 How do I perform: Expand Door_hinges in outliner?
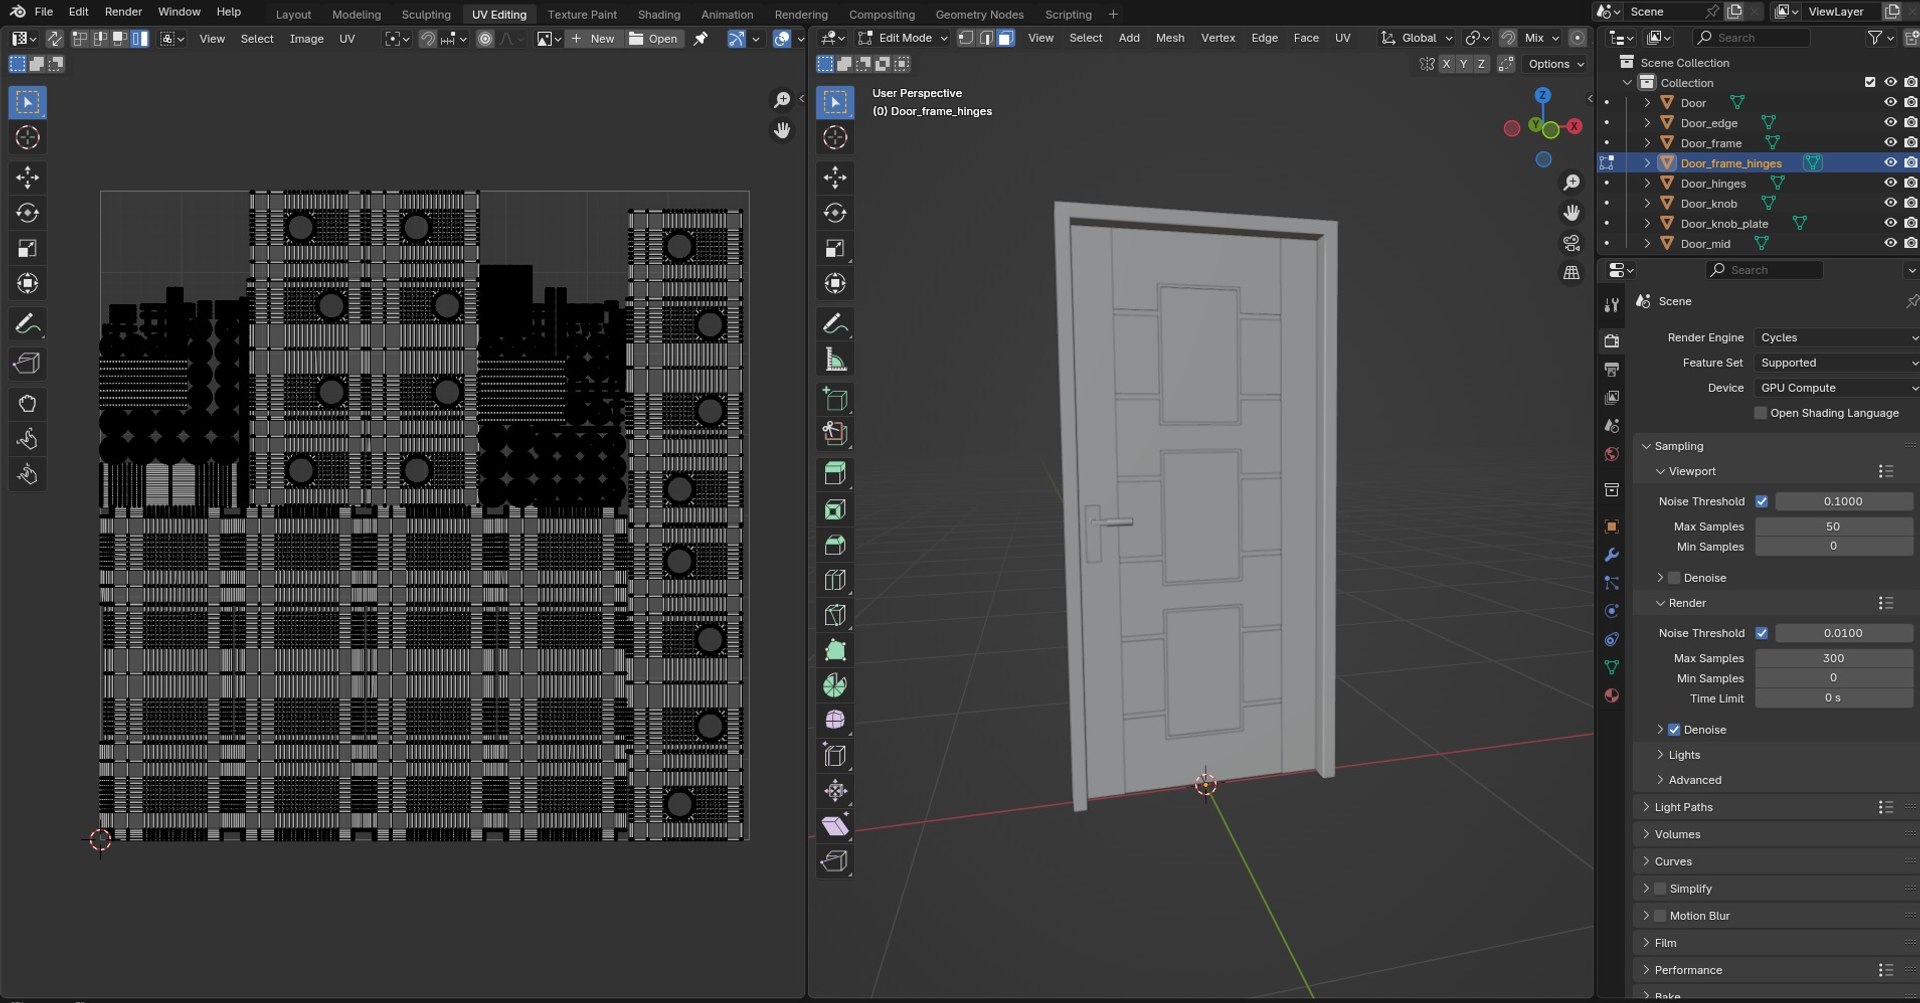(1647, 183)
